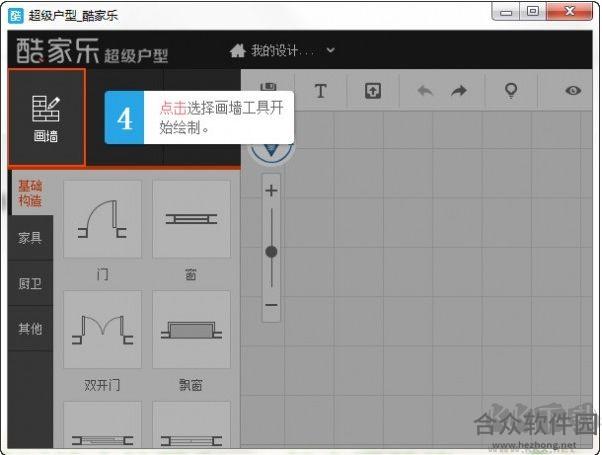Zoom in with the plus button
The image size is (602, 455).
[271, 190]
